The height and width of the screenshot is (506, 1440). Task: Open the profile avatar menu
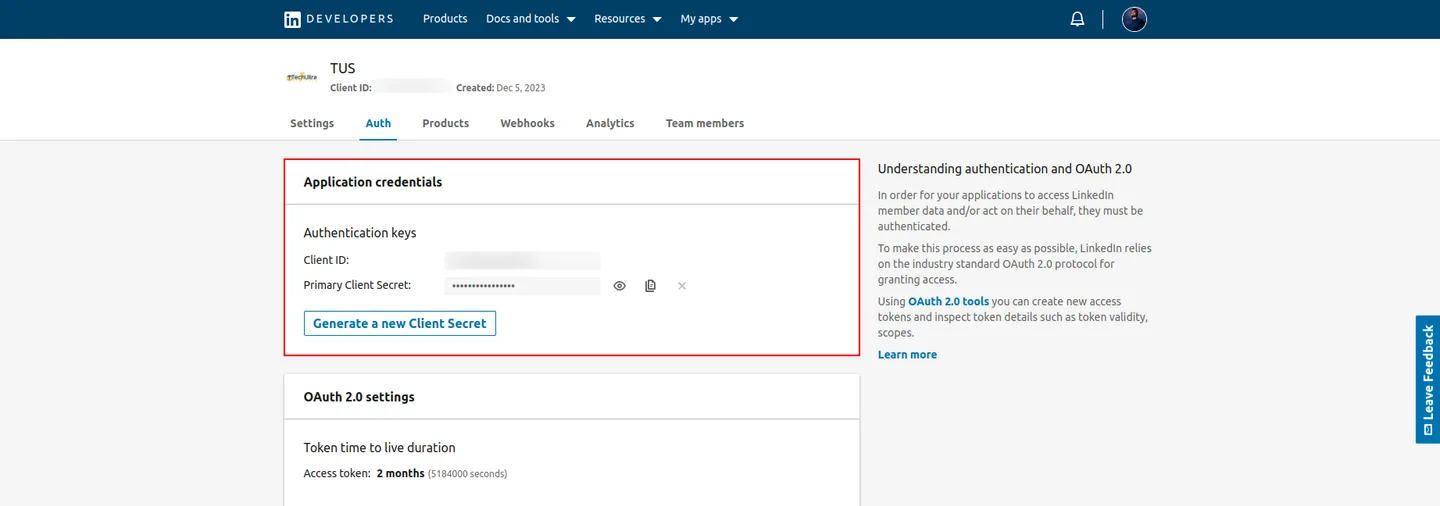point(1134,19)
